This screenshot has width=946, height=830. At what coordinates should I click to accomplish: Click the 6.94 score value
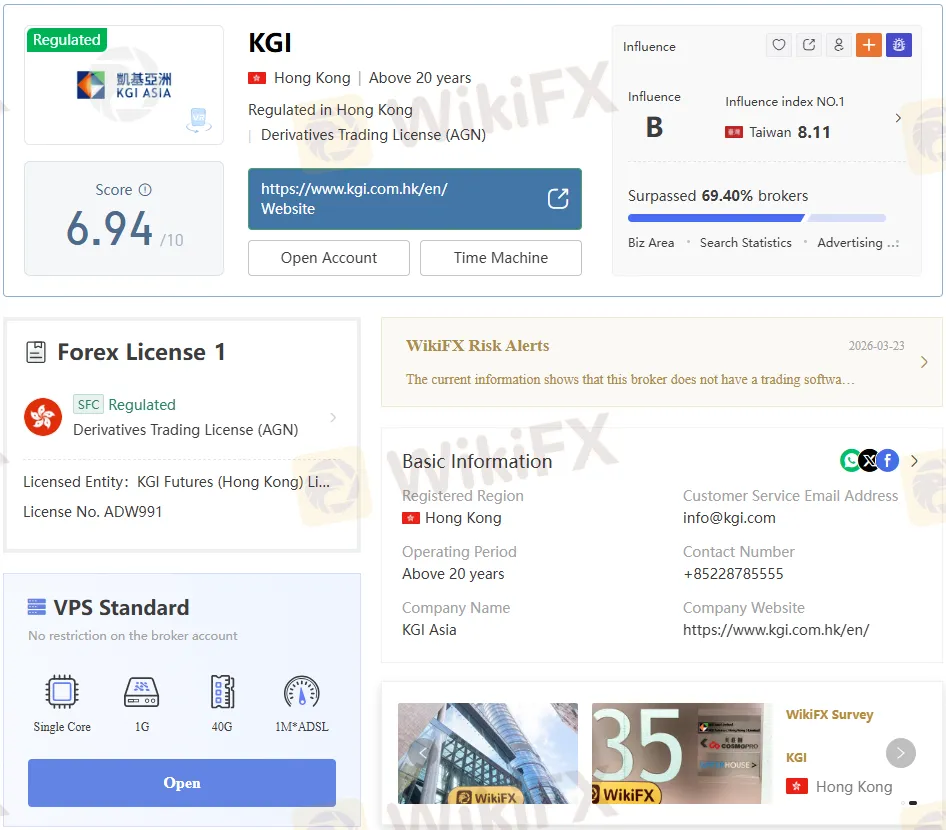point(109,228)
